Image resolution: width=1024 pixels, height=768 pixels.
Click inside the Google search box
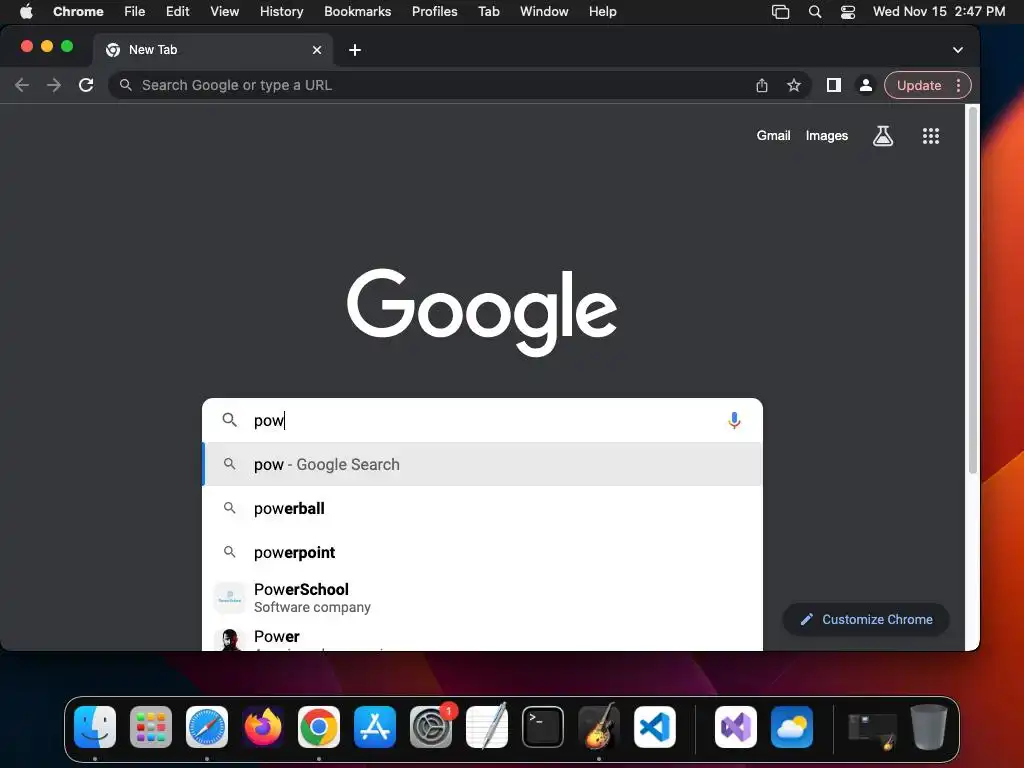tap(482, 420)
